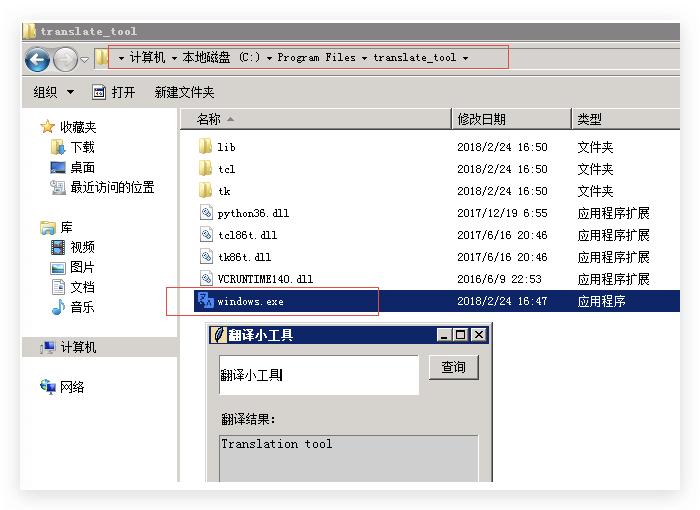The height and width of the screenshot is (510, 700).
Task: Open the 音乐 library
Action: pyautogui.click(x=83, y=307)
